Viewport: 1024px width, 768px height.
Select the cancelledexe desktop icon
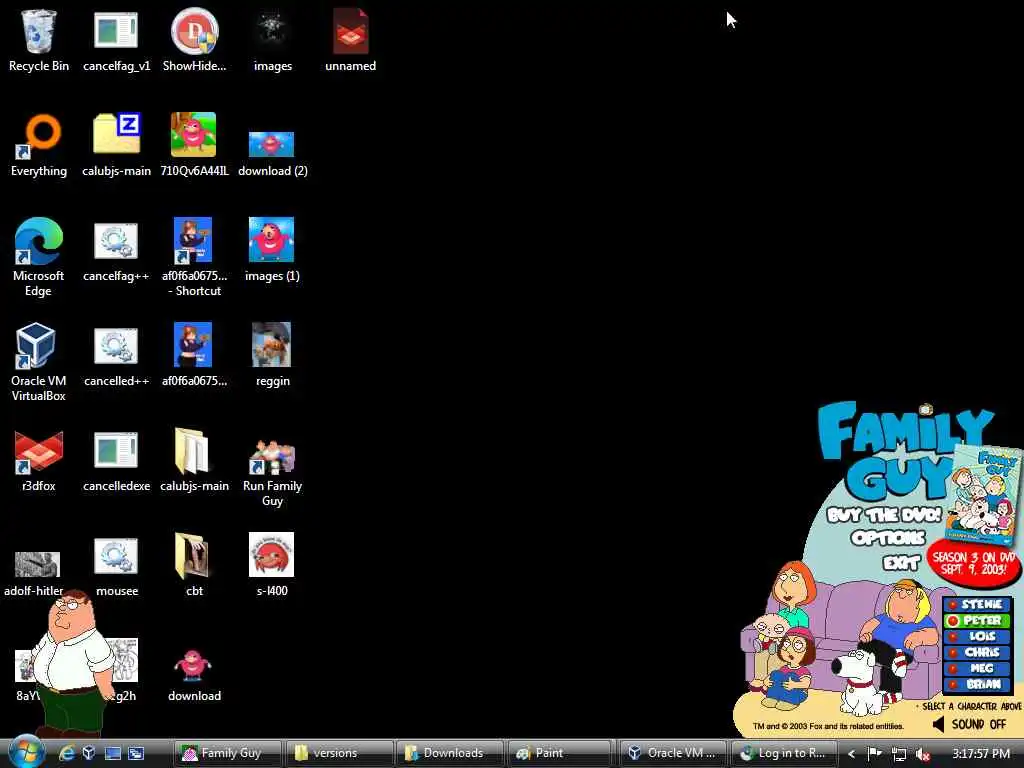(116, 461)
